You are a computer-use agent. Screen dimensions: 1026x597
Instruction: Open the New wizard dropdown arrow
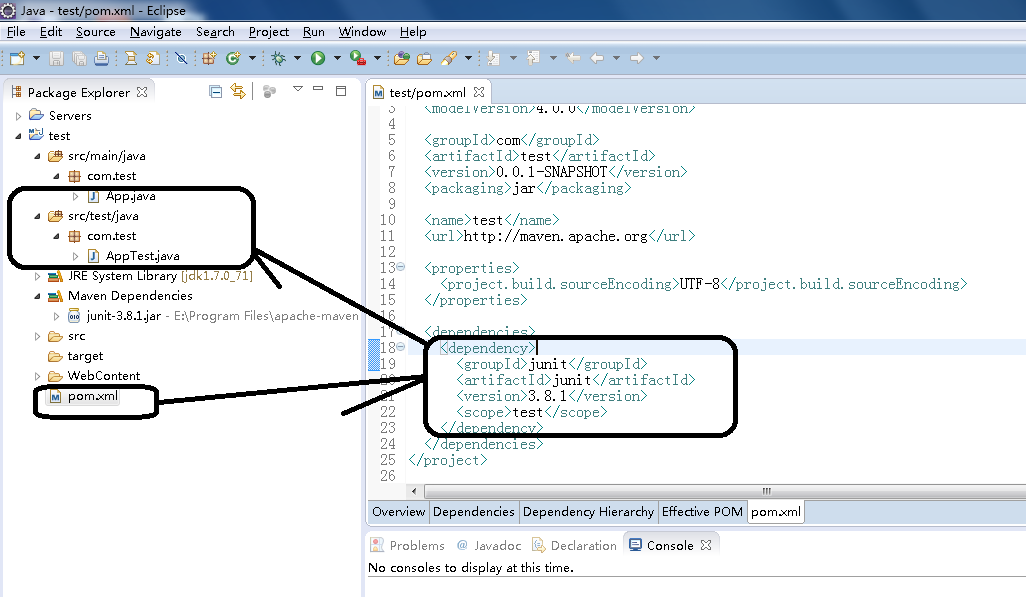point(36,58)
